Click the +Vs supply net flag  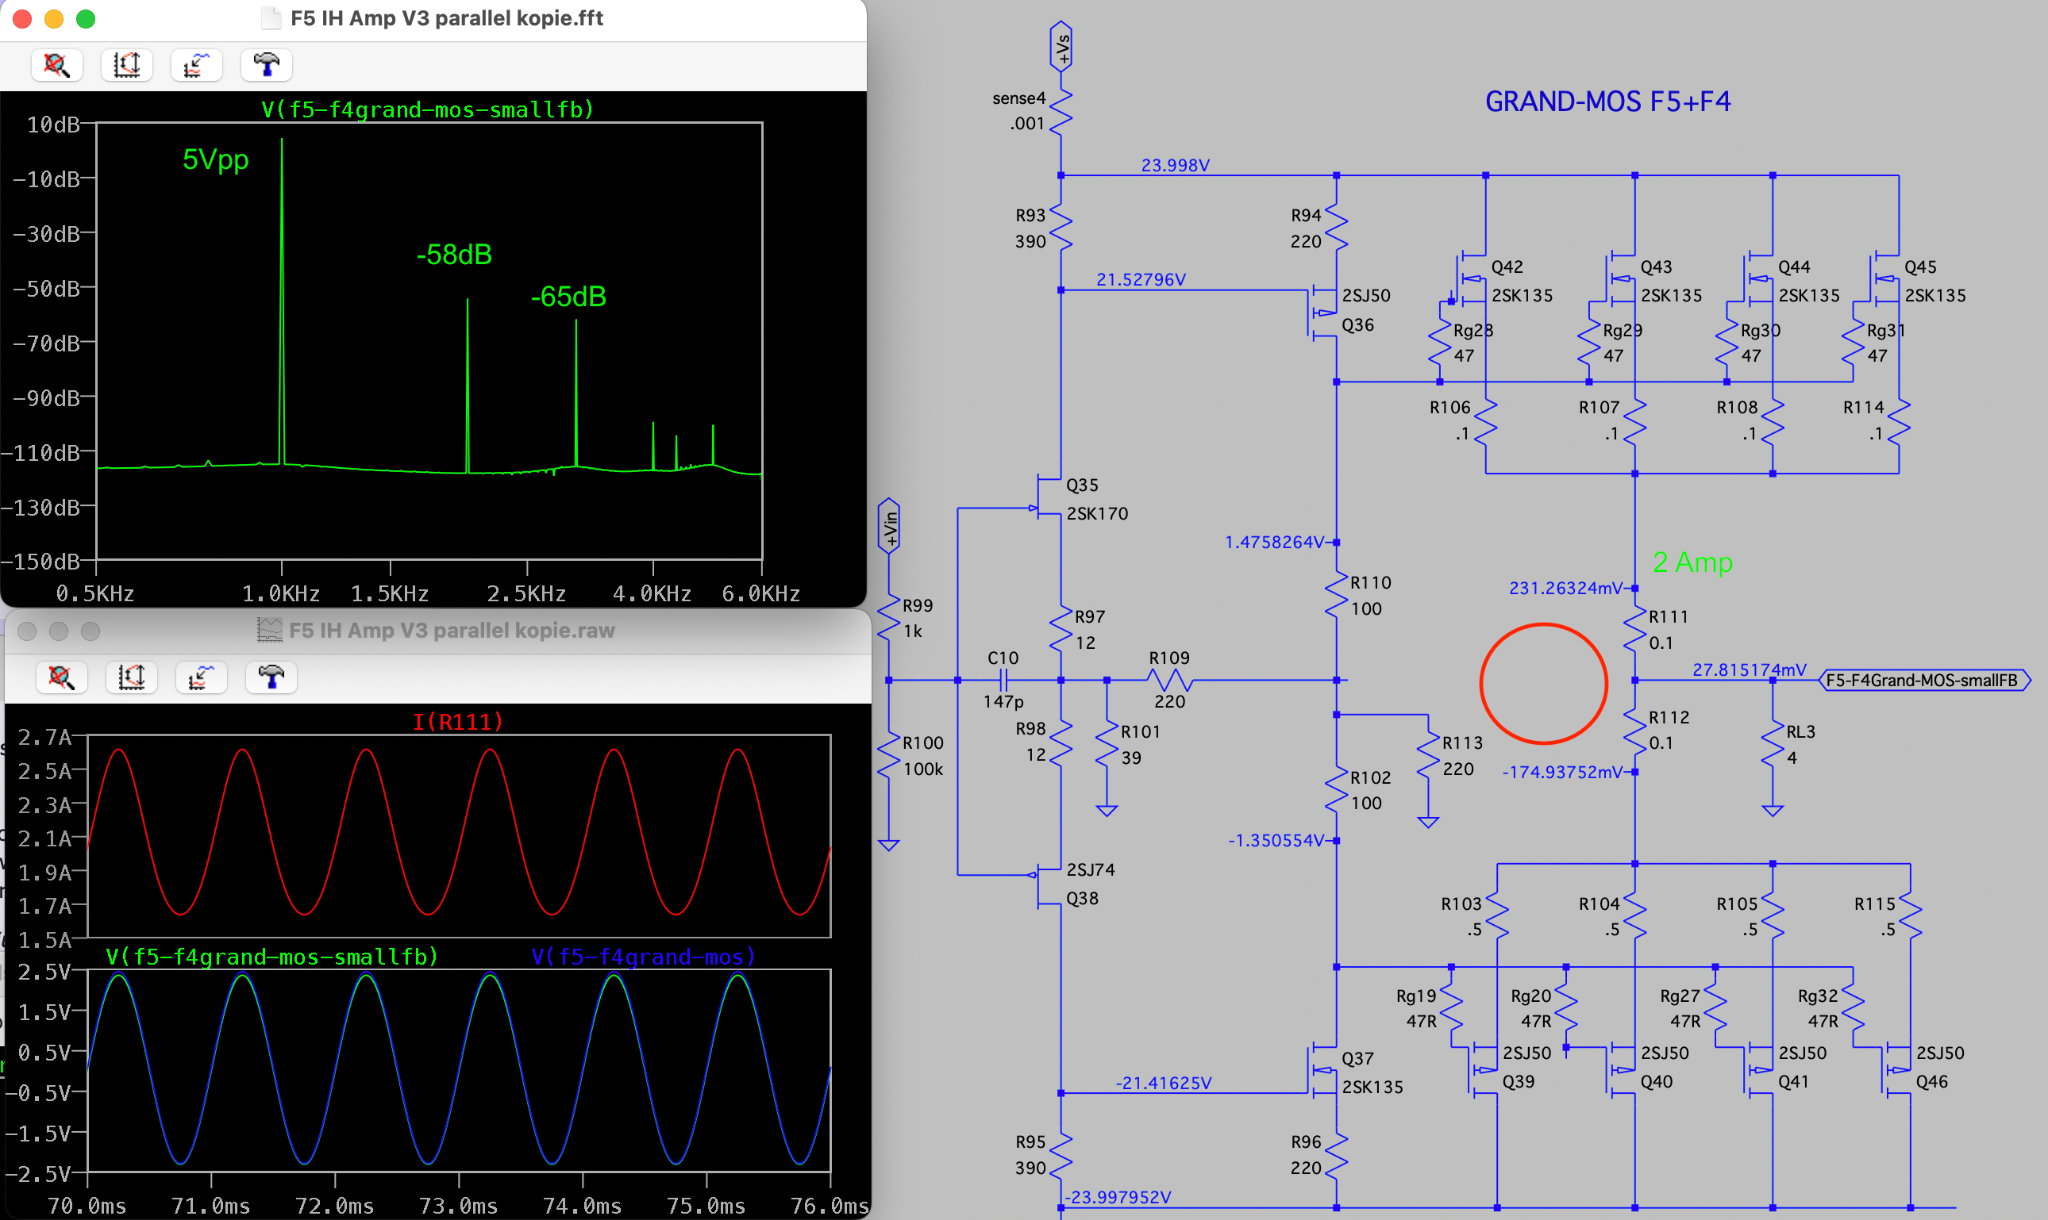coord(1061,47)
